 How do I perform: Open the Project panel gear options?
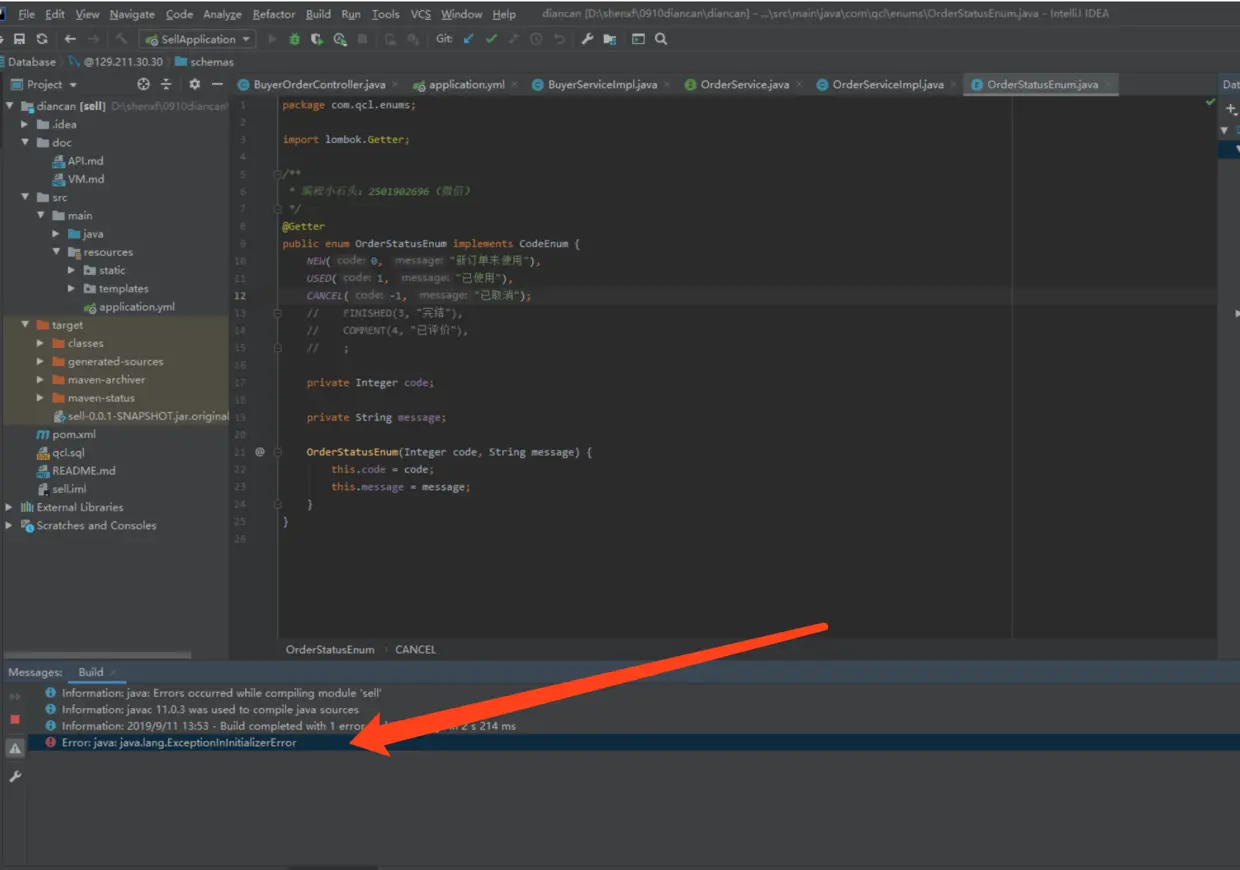click(194, 85)
